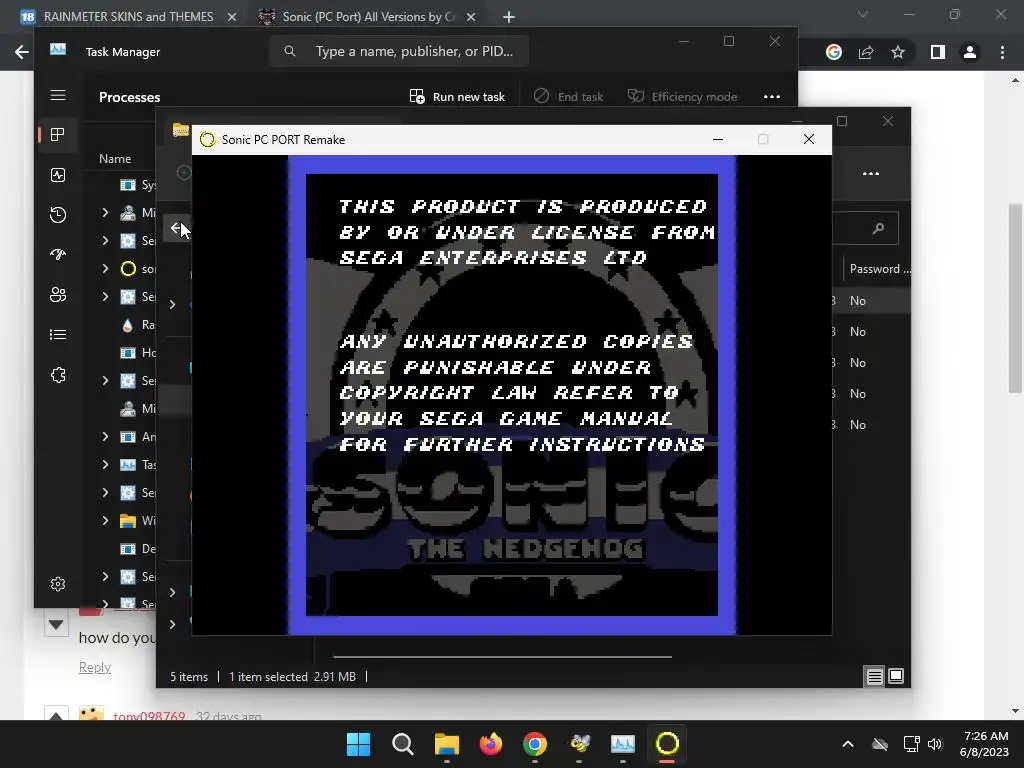The width and height of the screenshot is (1024, 768).
Task: Open volume control in system tray
Action: click(x=936, y=744)
